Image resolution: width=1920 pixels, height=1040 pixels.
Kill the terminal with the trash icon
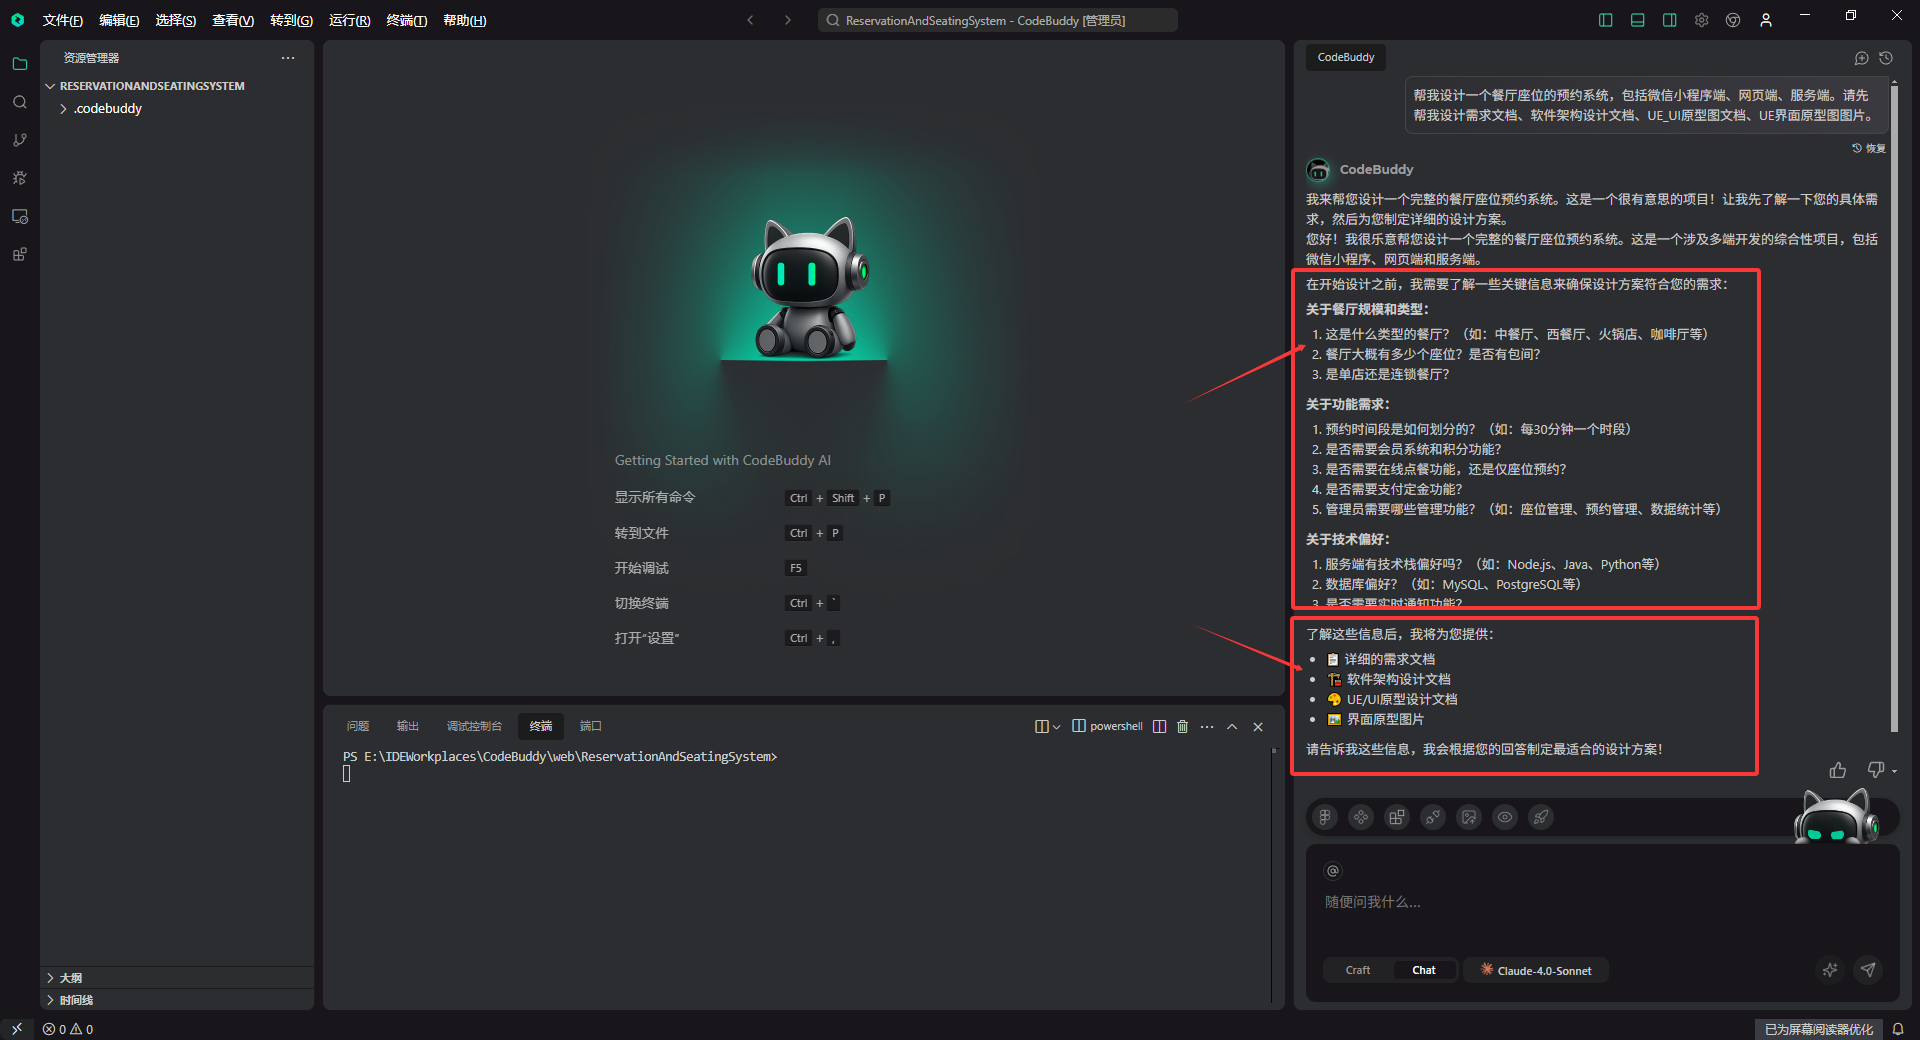pos(1182,726)
